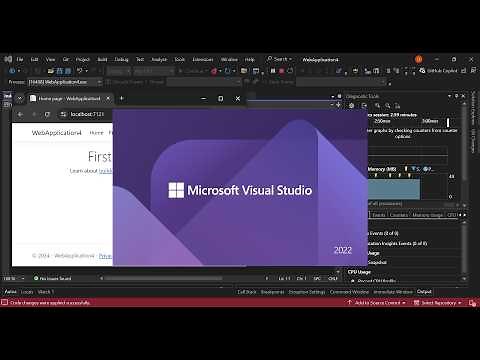
Task: Open the Command Window tab
Action: click(x=349, y=292)
